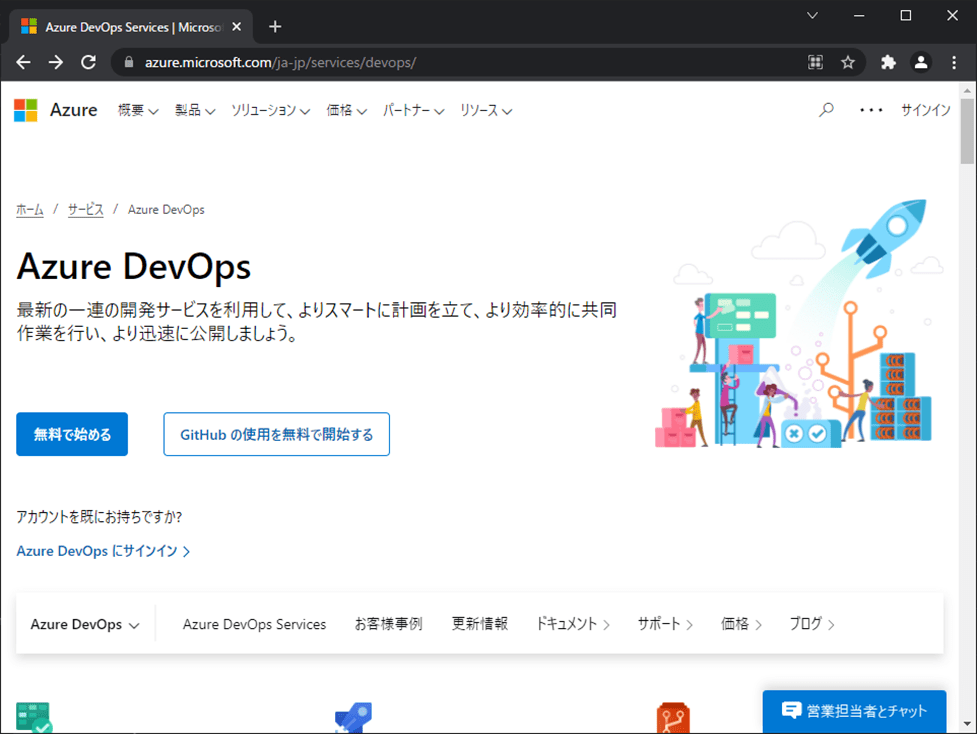
Task: Click the browser back arrow
Action: pos(24,62)
